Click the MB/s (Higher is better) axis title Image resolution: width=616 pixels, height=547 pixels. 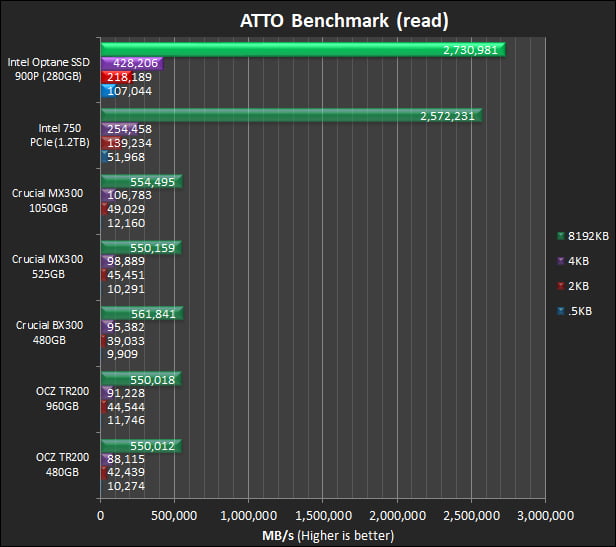[328, 536]
